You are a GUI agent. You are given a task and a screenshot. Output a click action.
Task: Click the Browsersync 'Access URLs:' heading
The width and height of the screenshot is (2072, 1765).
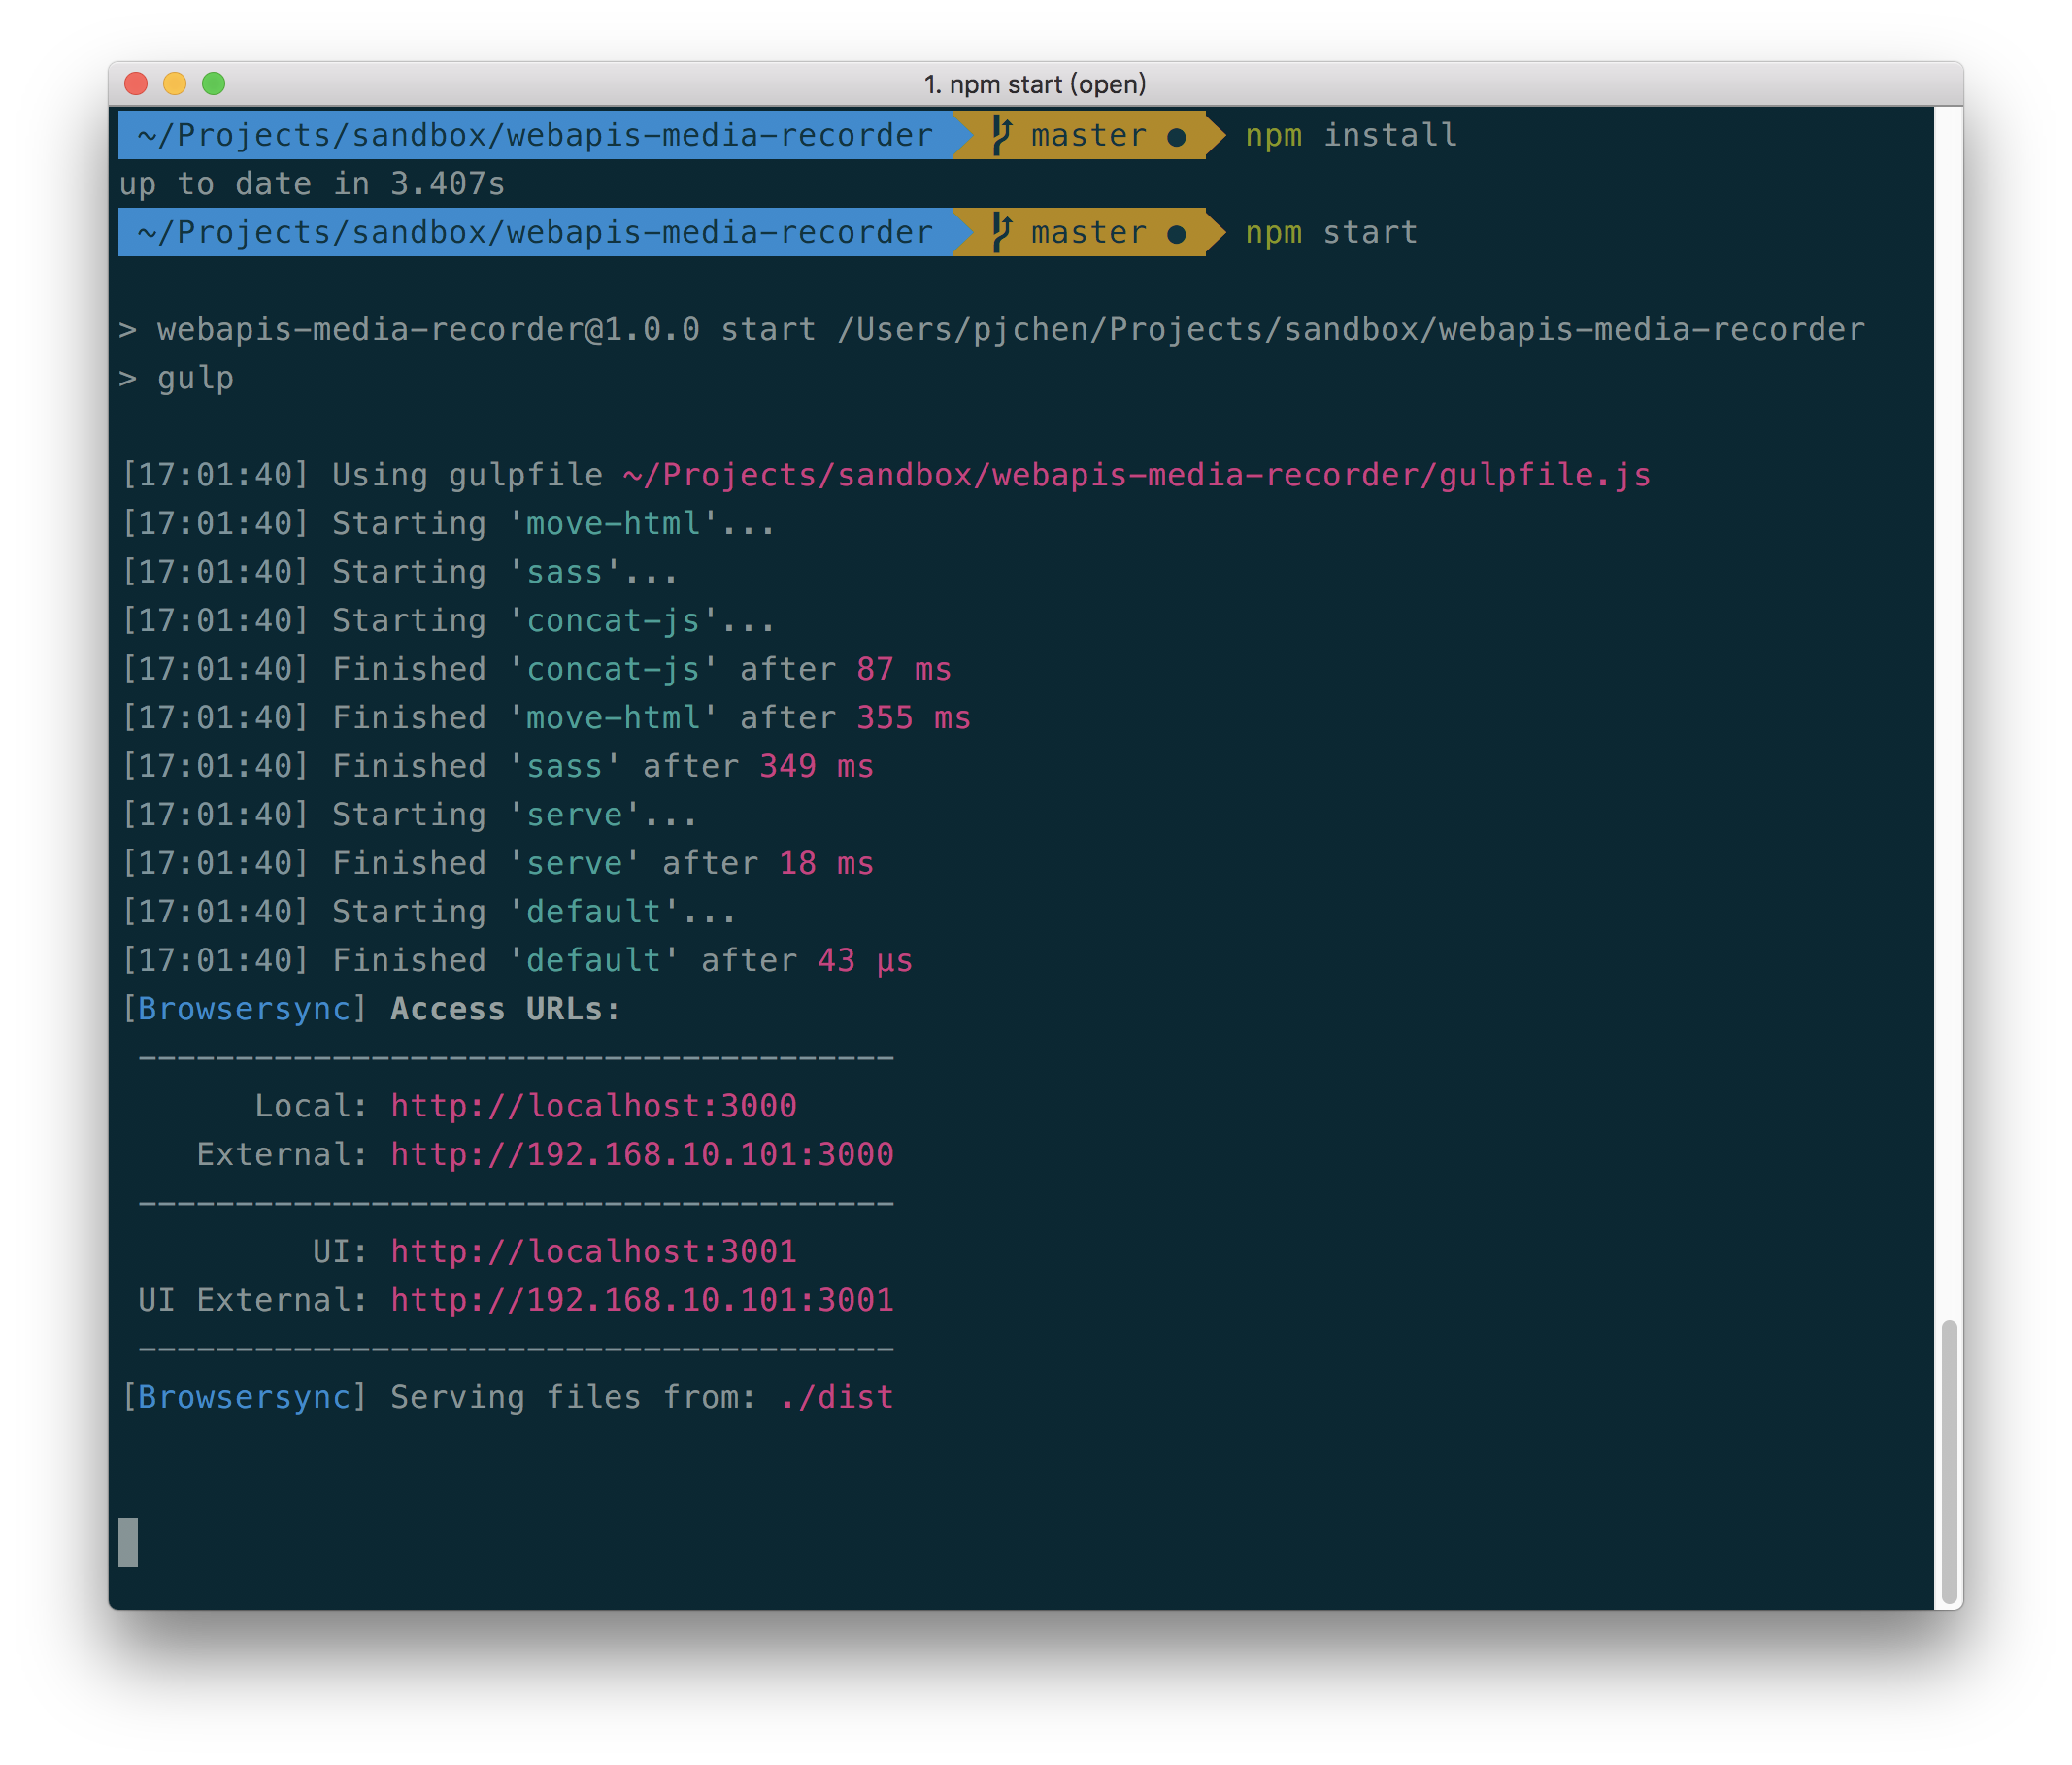point(505,1009)
